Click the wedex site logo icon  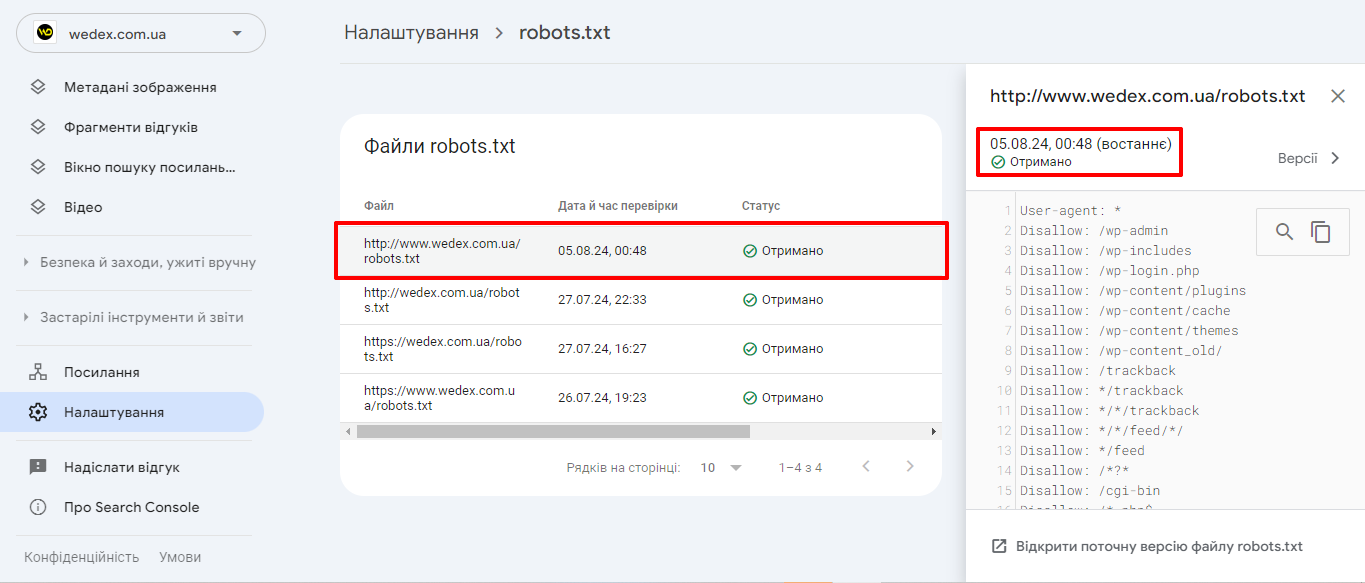[x=45, y=33]
